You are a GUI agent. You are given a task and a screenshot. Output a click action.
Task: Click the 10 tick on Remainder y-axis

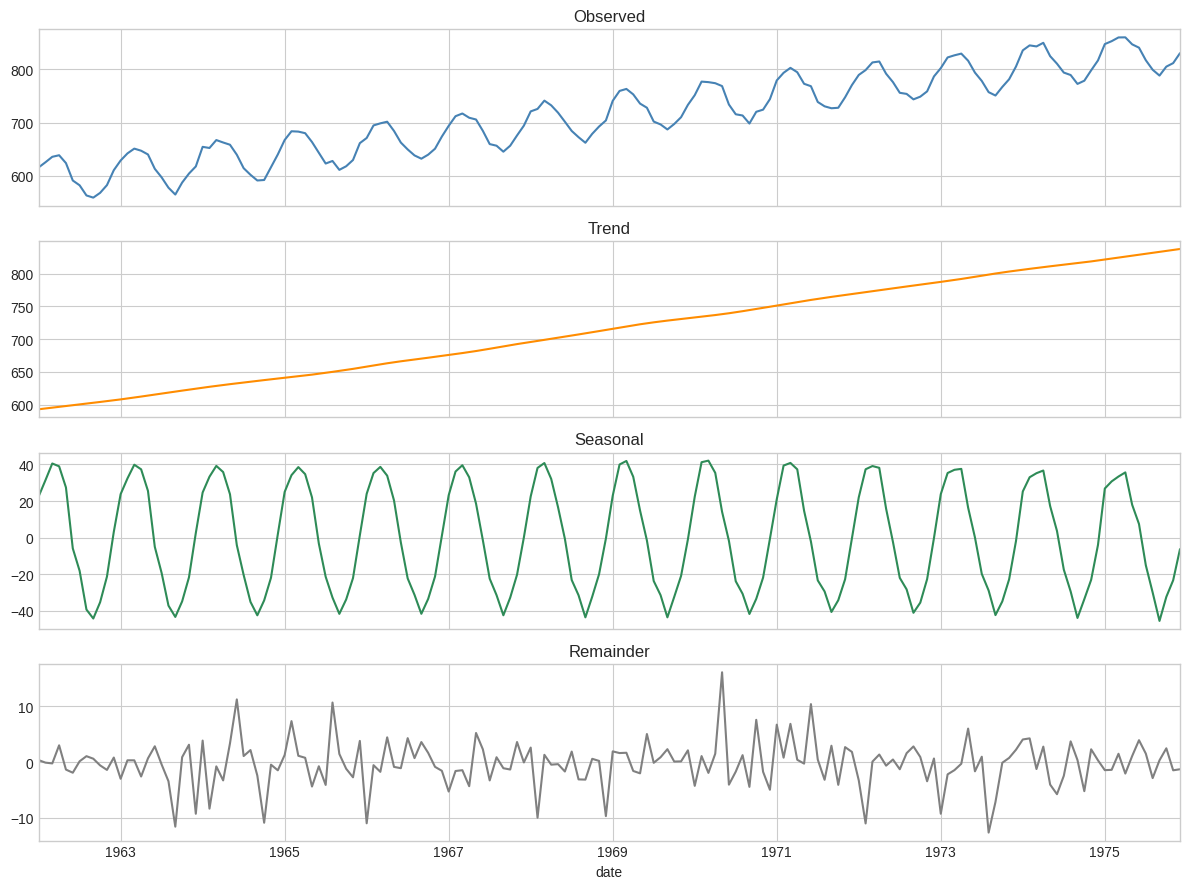26,708
